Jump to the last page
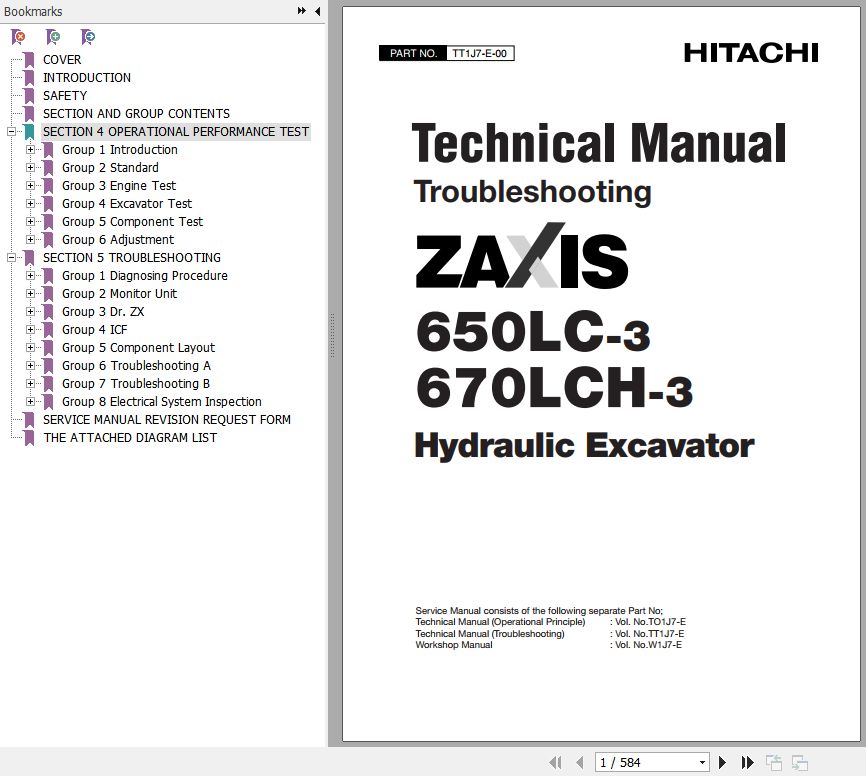Image resolution: width=866 pixels, height=776 pixels. point(747,763)
